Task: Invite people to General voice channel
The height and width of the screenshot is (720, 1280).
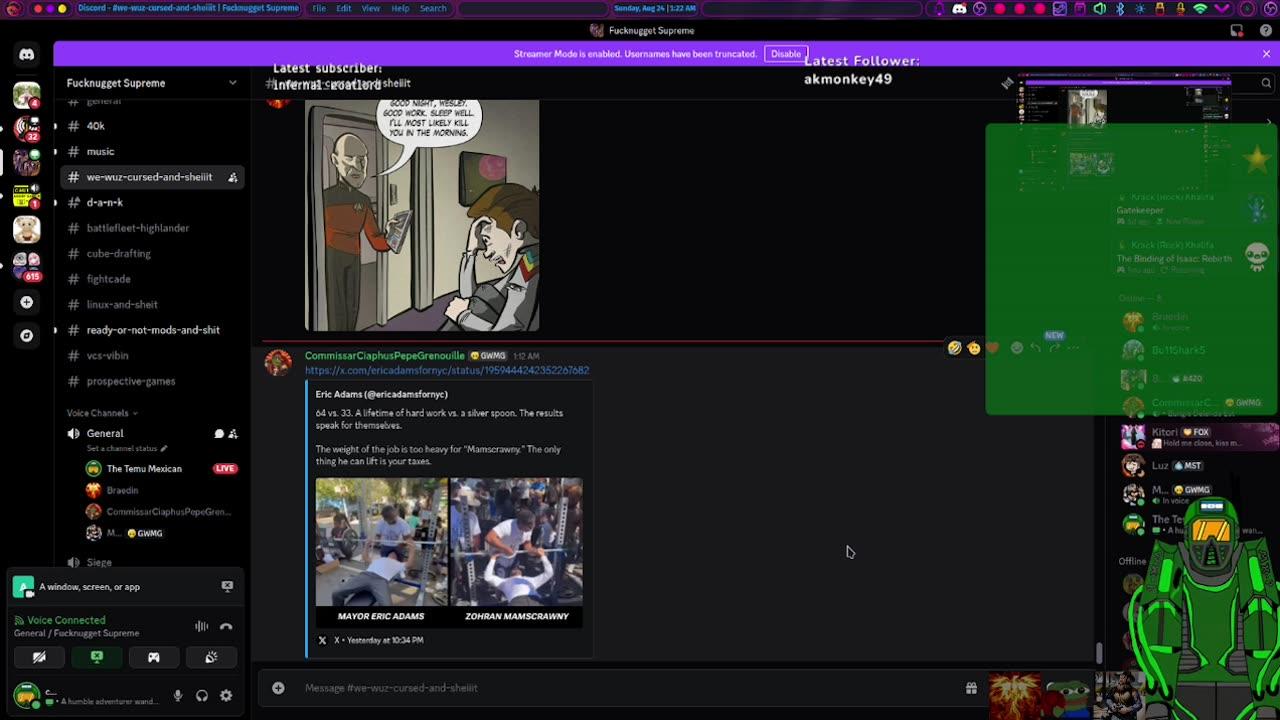Action: tap(233, 434)
